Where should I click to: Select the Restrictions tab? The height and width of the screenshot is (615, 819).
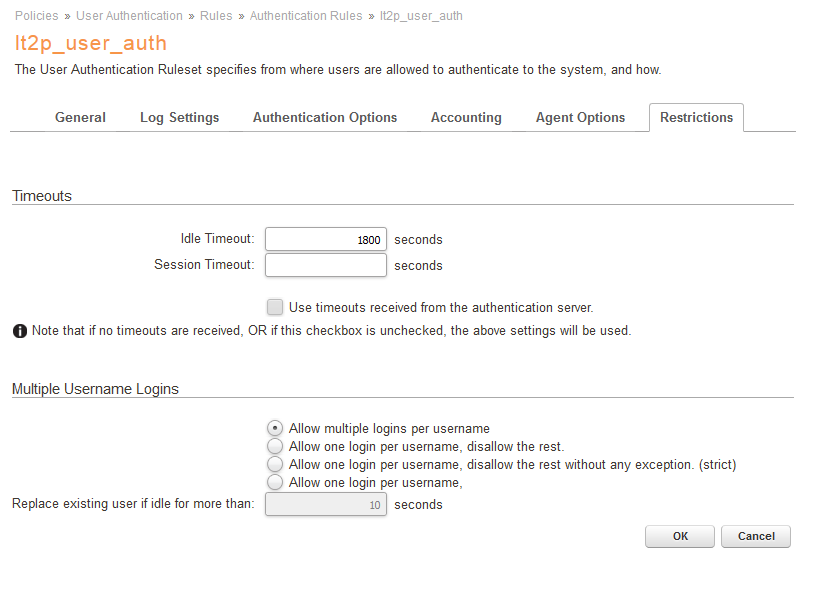coord(696,118)
